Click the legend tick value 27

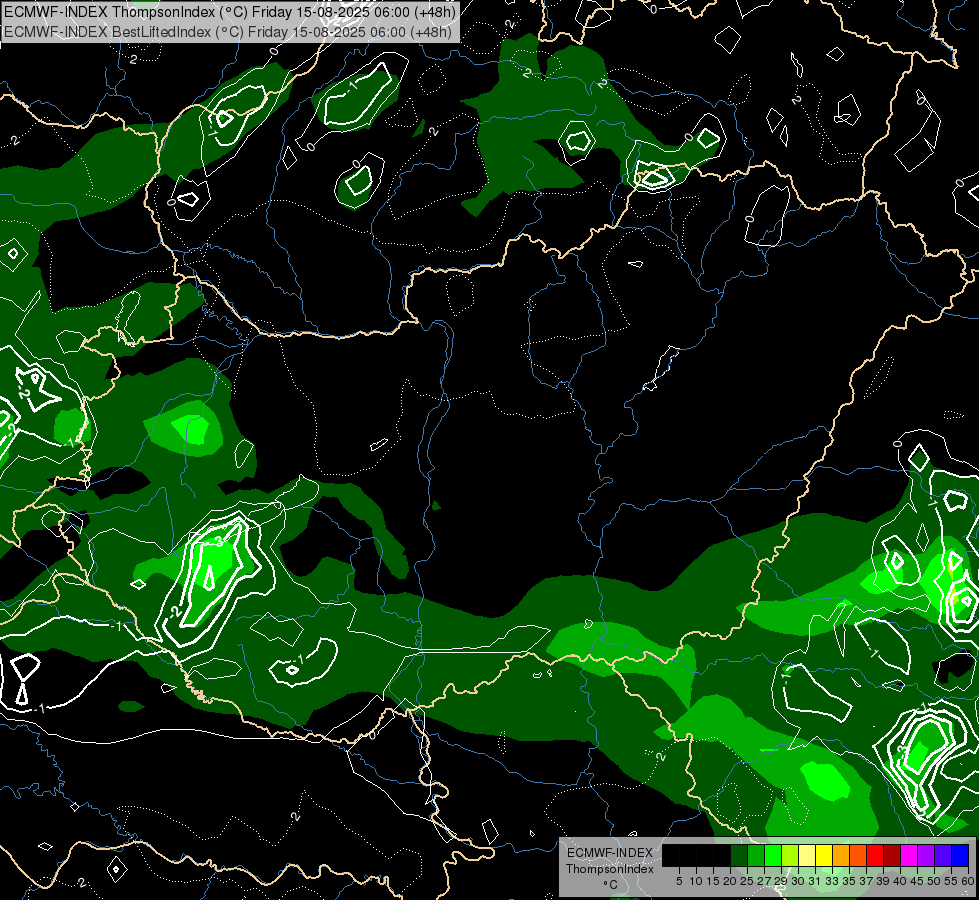(764, 881)
